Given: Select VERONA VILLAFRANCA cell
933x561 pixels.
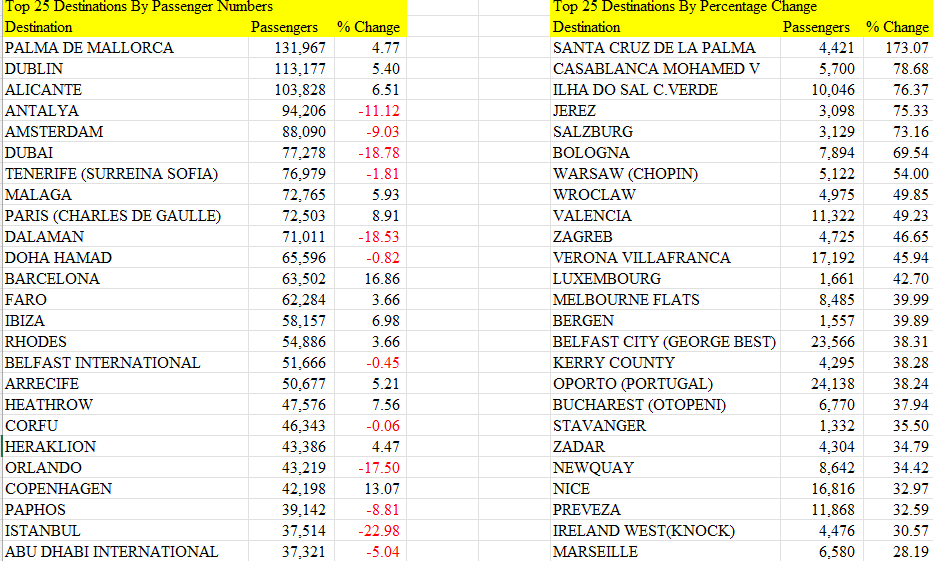Looking at the screenshot, I should pos(665,258).
